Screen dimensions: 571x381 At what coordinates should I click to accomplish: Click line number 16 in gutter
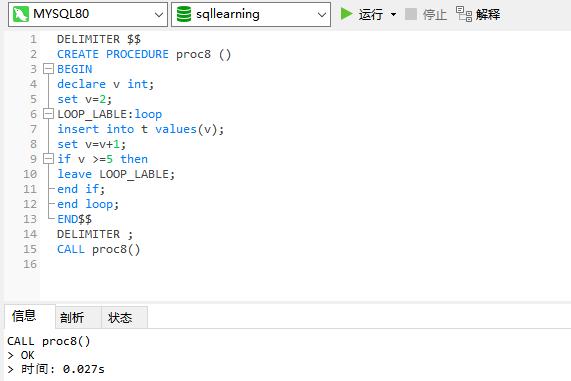click(30, 264)
